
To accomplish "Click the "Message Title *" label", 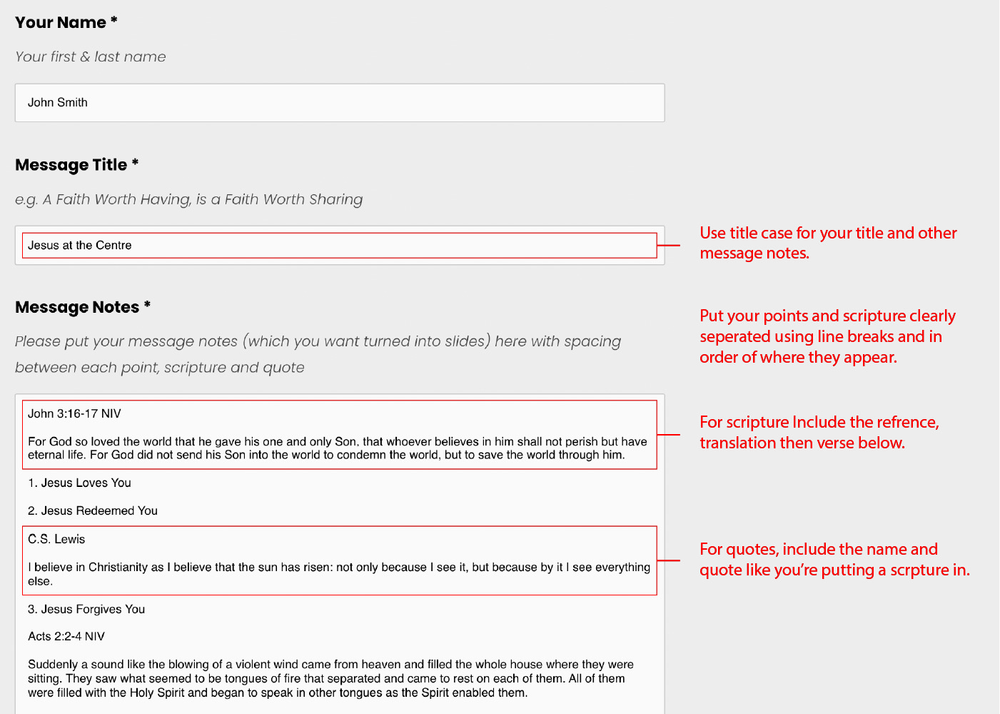I will pyautogui.click(x=77, y=165).
